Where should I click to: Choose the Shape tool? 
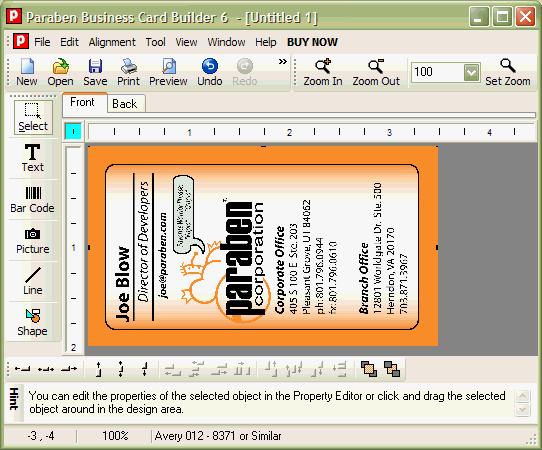(x=32, y=322)
